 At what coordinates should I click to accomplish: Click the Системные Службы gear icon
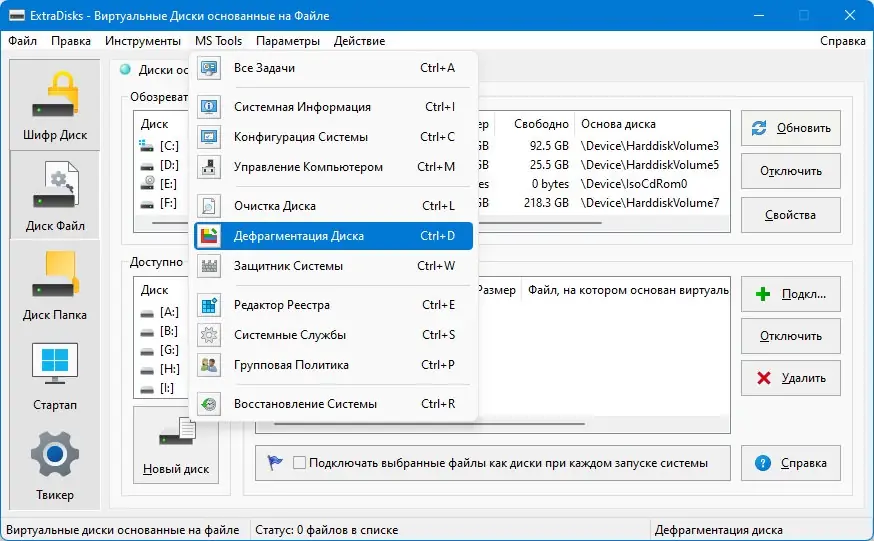click(x=209, y=335)
